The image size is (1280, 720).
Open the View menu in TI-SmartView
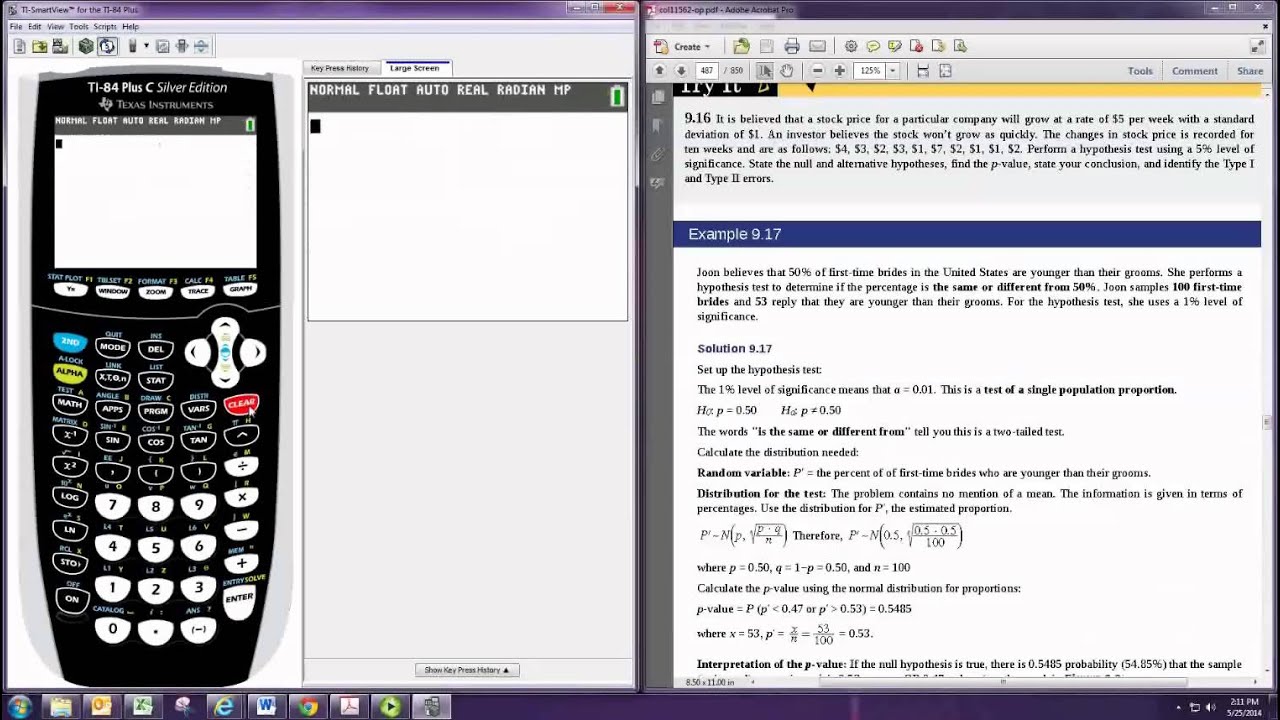click(x=55, y=26)
